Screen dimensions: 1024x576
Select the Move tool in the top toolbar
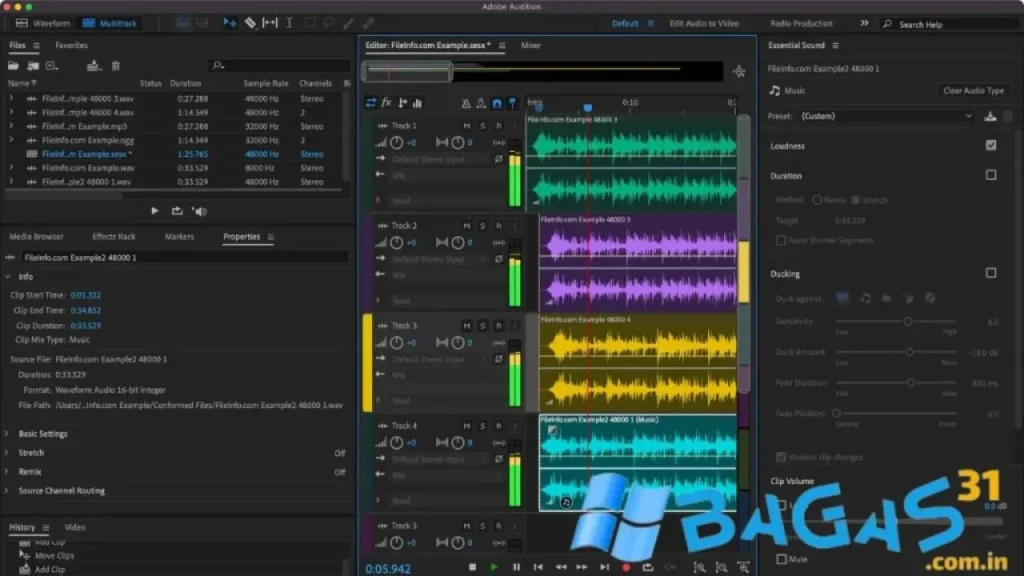click(x=229, y=23)
